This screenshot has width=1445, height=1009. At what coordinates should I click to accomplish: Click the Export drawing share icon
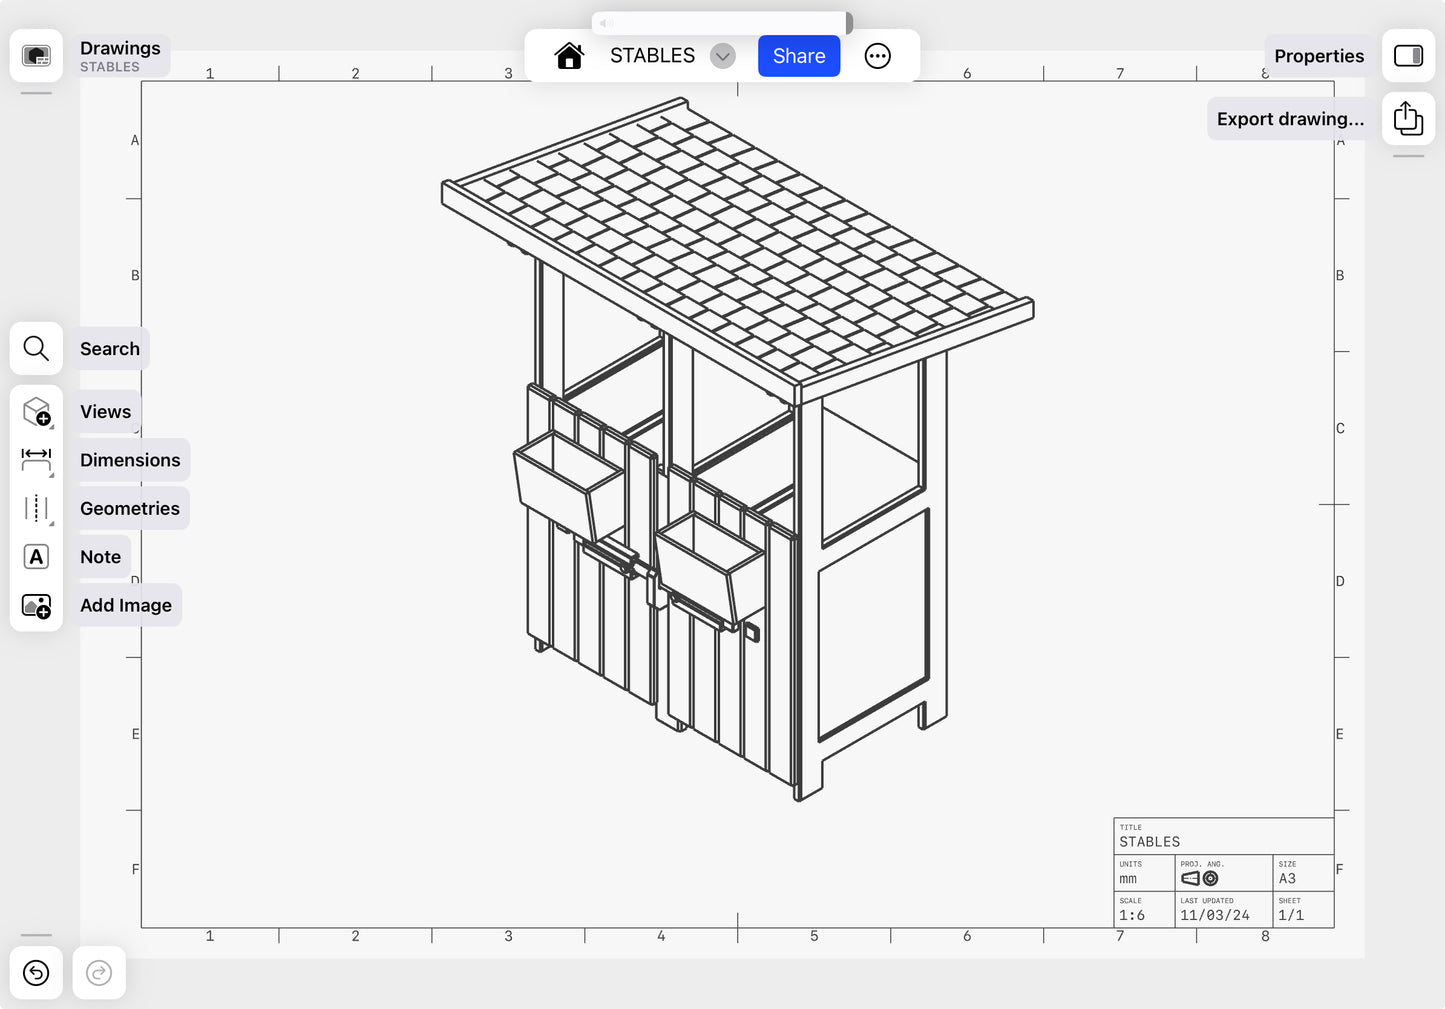(x=1408, y=119)
